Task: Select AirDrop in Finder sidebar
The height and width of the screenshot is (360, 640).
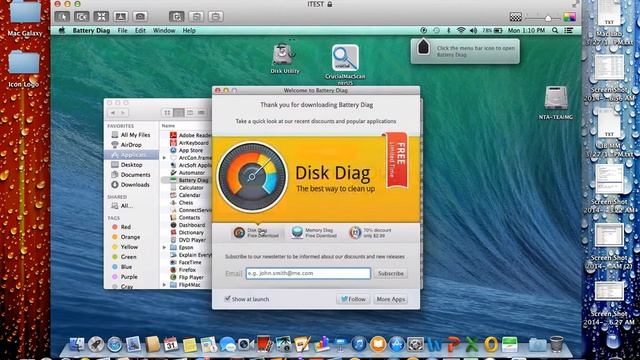Action: tap(131, 144)
